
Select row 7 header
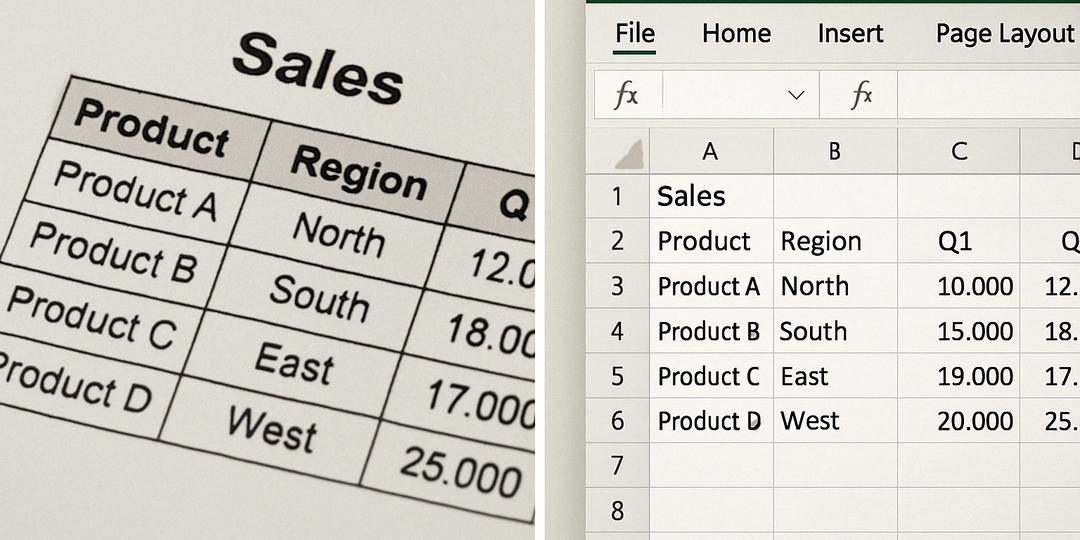[617, 465]
